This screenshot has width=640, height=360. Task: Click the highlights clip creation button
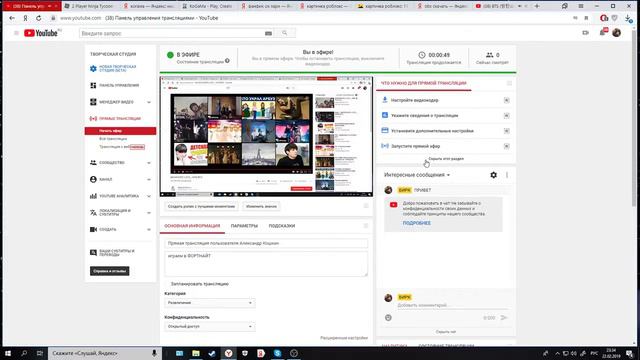(x=202, y=206)
